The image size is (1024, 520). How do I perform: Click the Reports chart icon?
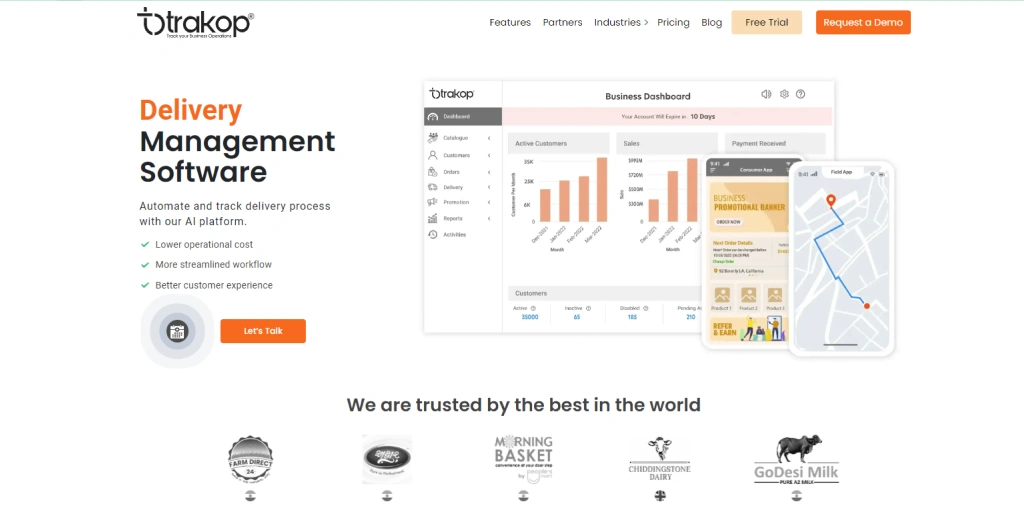[432, 218]
